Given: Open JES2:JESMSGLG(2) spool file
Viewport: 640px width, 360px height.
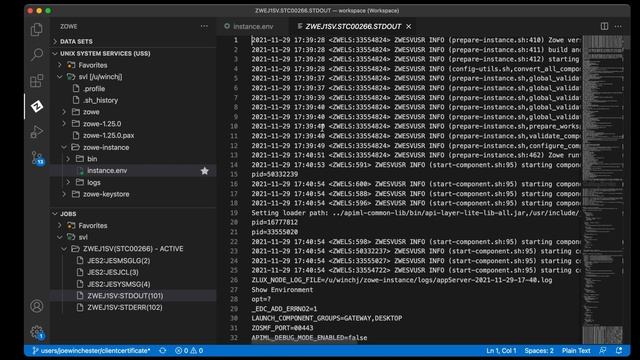Looking at the screenshot, I should [119, 261].
